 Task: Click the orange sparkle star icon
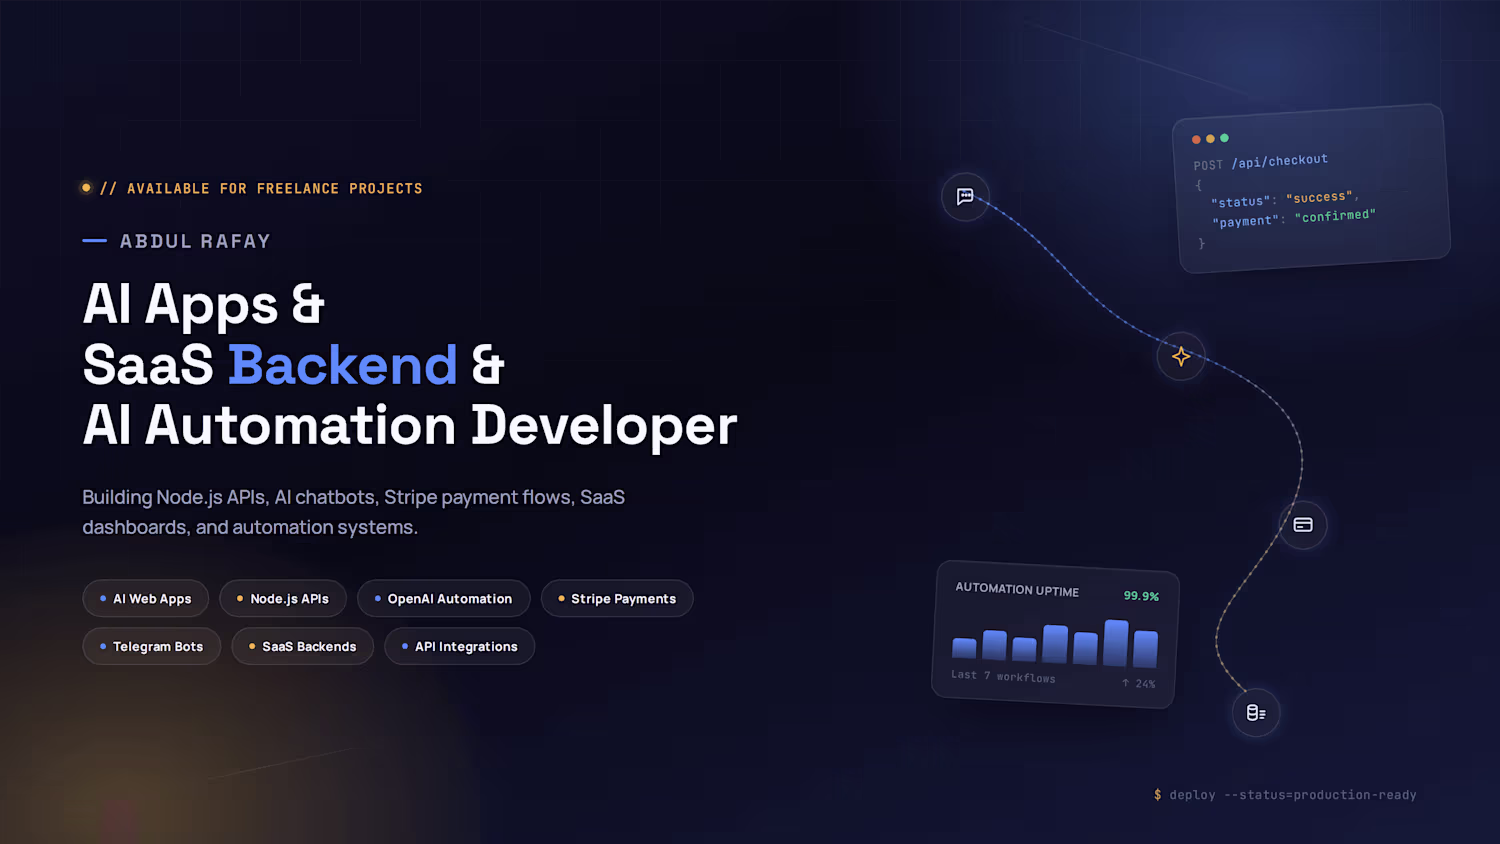coord(1181,356)
